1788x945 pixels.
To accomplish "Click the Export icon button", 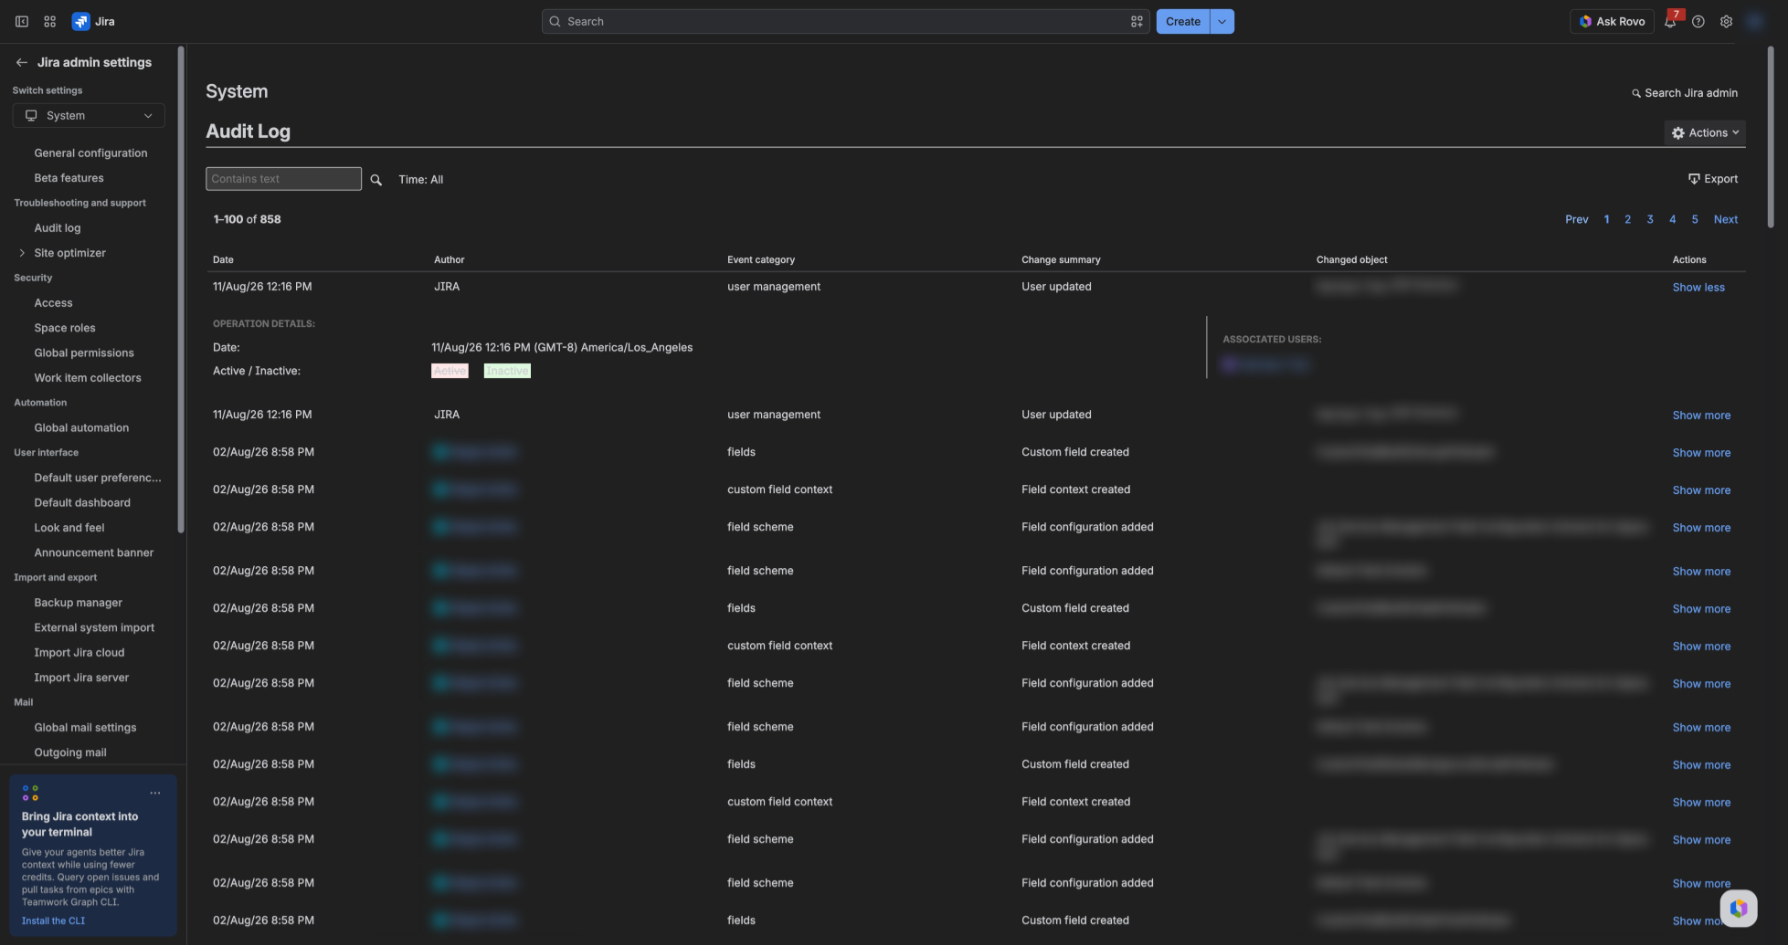I will coord(1713,179).
